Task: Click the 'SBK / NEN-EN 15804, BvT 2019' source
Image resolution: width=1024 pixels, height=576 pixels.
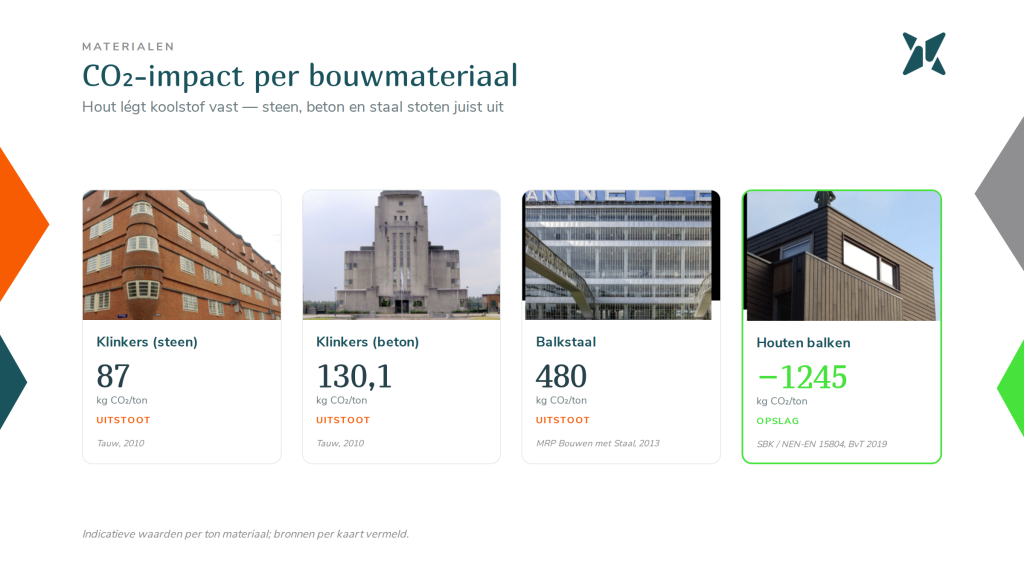Action: pos(822,443)
